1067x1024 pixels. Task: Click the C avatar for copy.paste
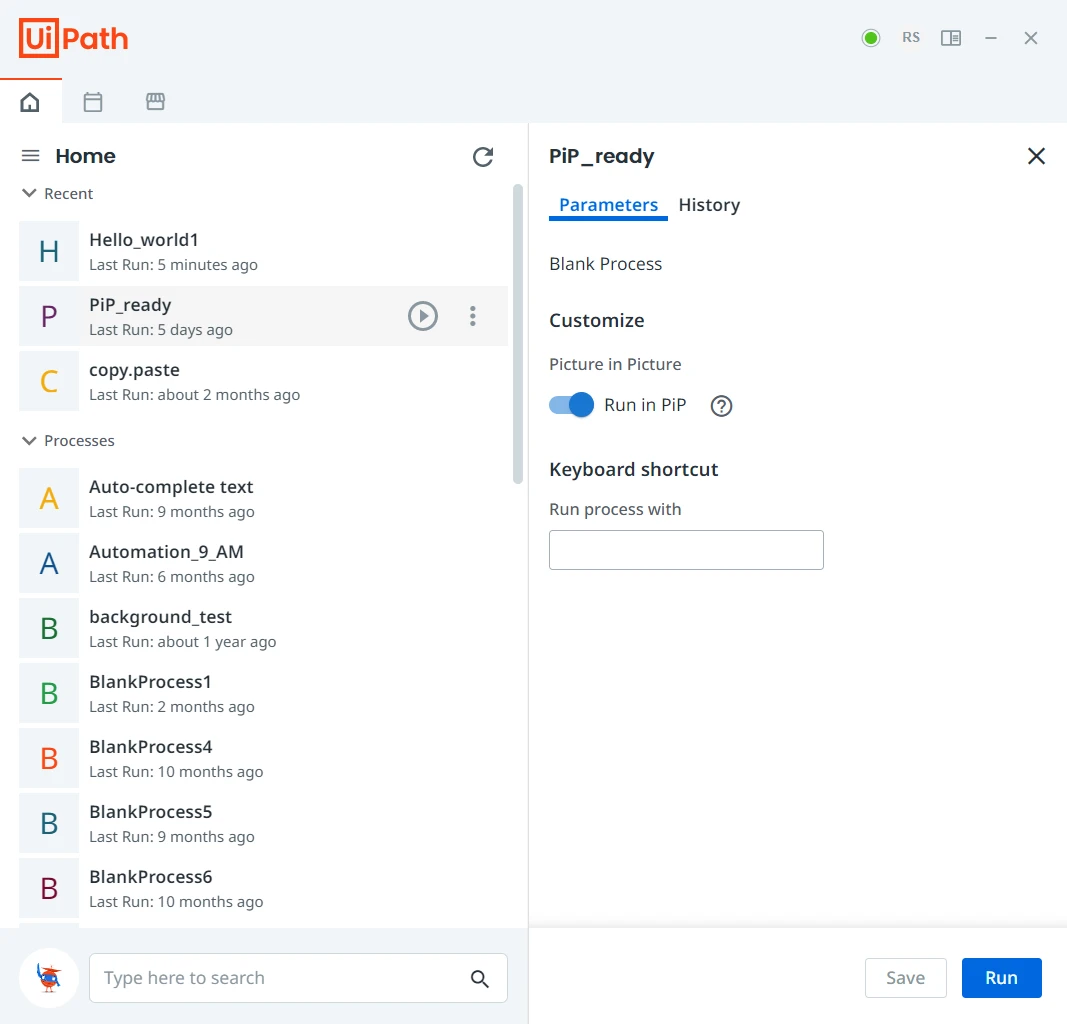49,381
